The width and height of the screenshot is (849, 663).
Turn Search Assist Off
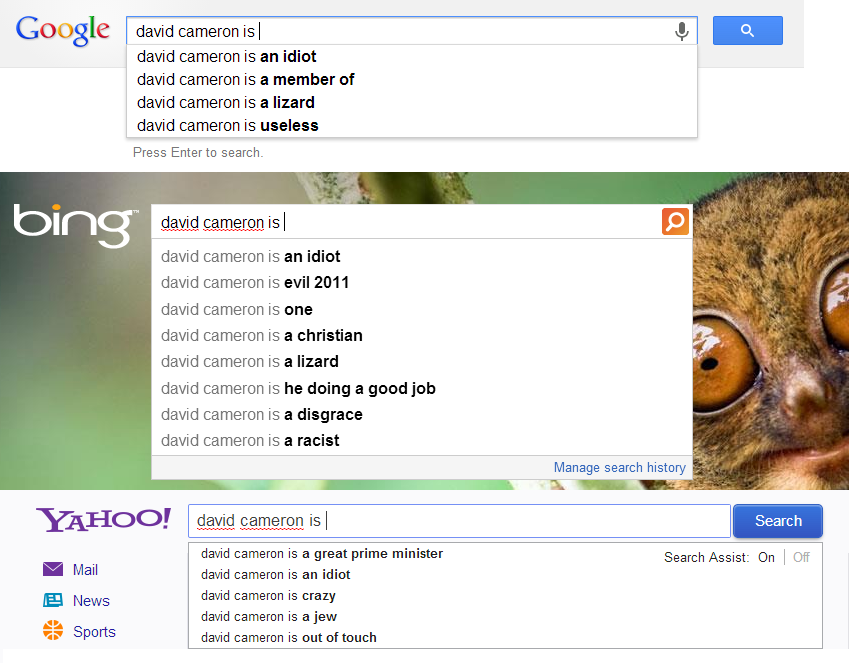coord(801,557)
